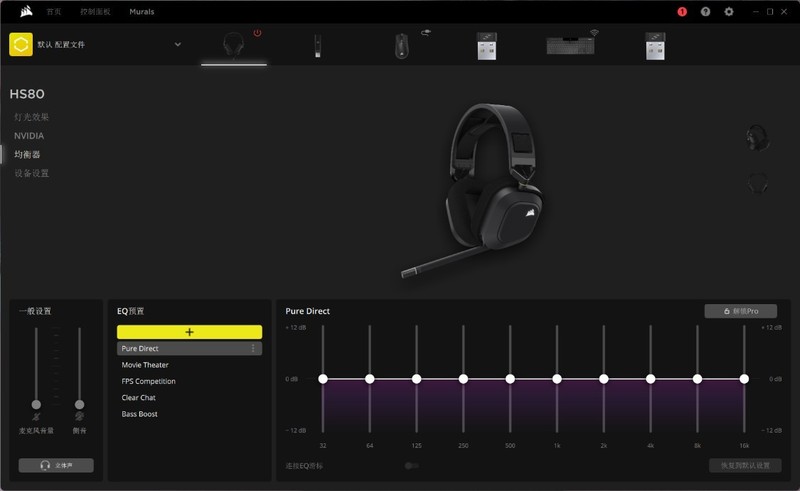Select the Movie Theater preset
Viewport: 800px width, 491px height.
click(145, 365)
